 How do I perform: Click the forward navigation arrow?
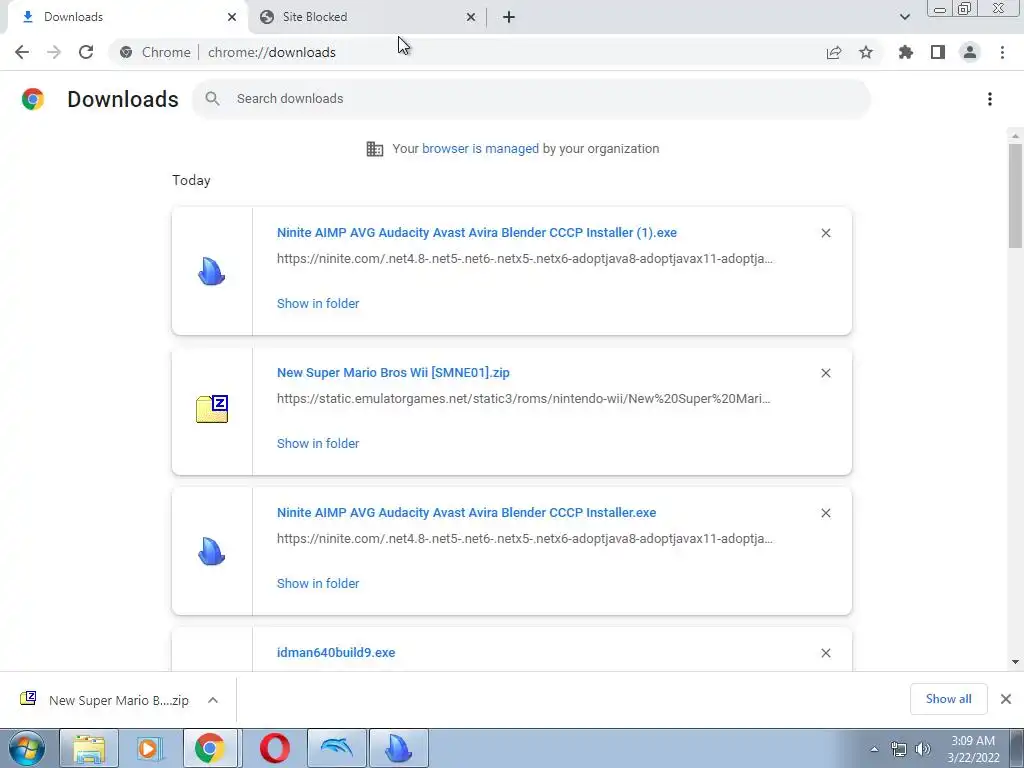coord(54,52)
